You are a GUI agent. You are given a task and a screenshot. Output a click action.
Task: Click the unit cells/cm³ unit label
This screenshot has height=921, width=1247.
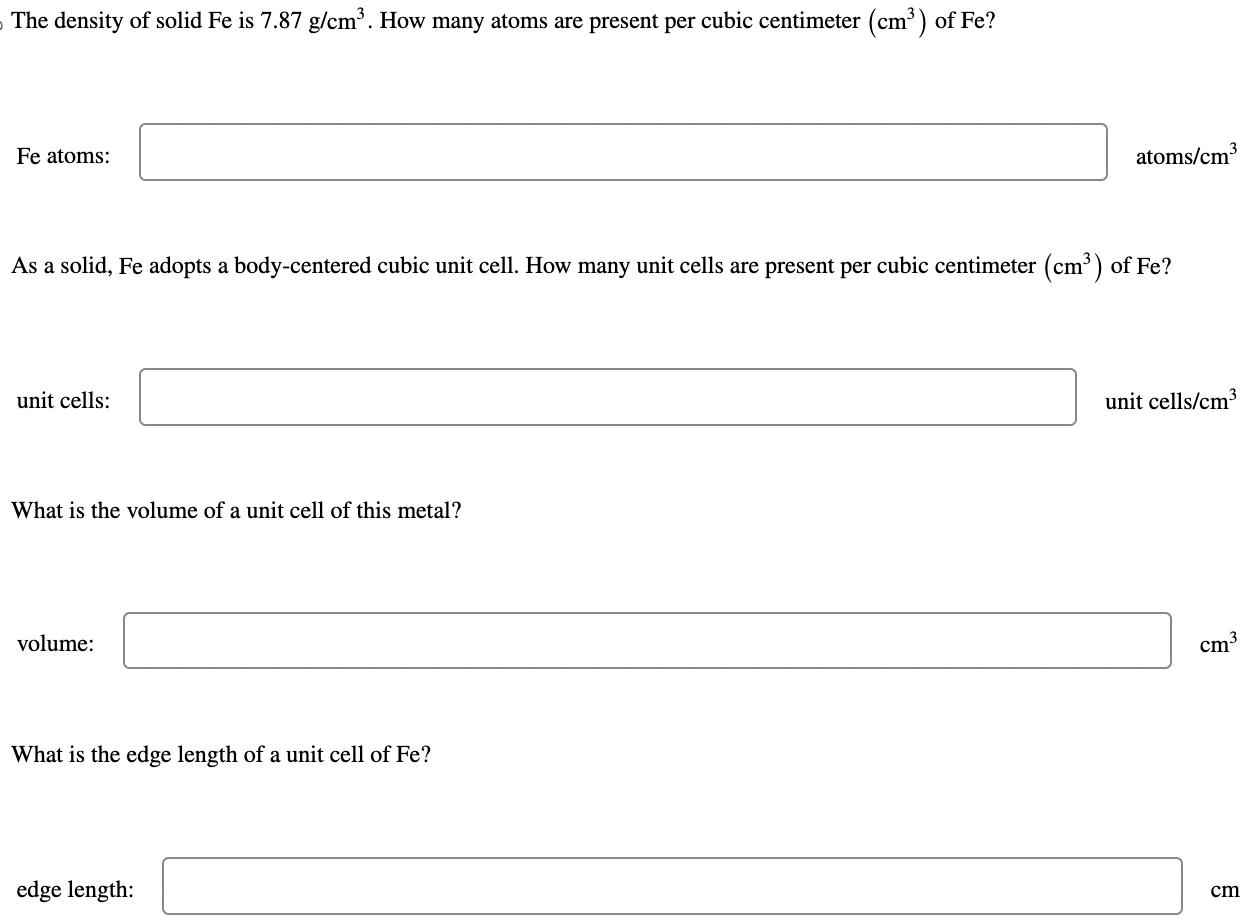pos(1171,402)
